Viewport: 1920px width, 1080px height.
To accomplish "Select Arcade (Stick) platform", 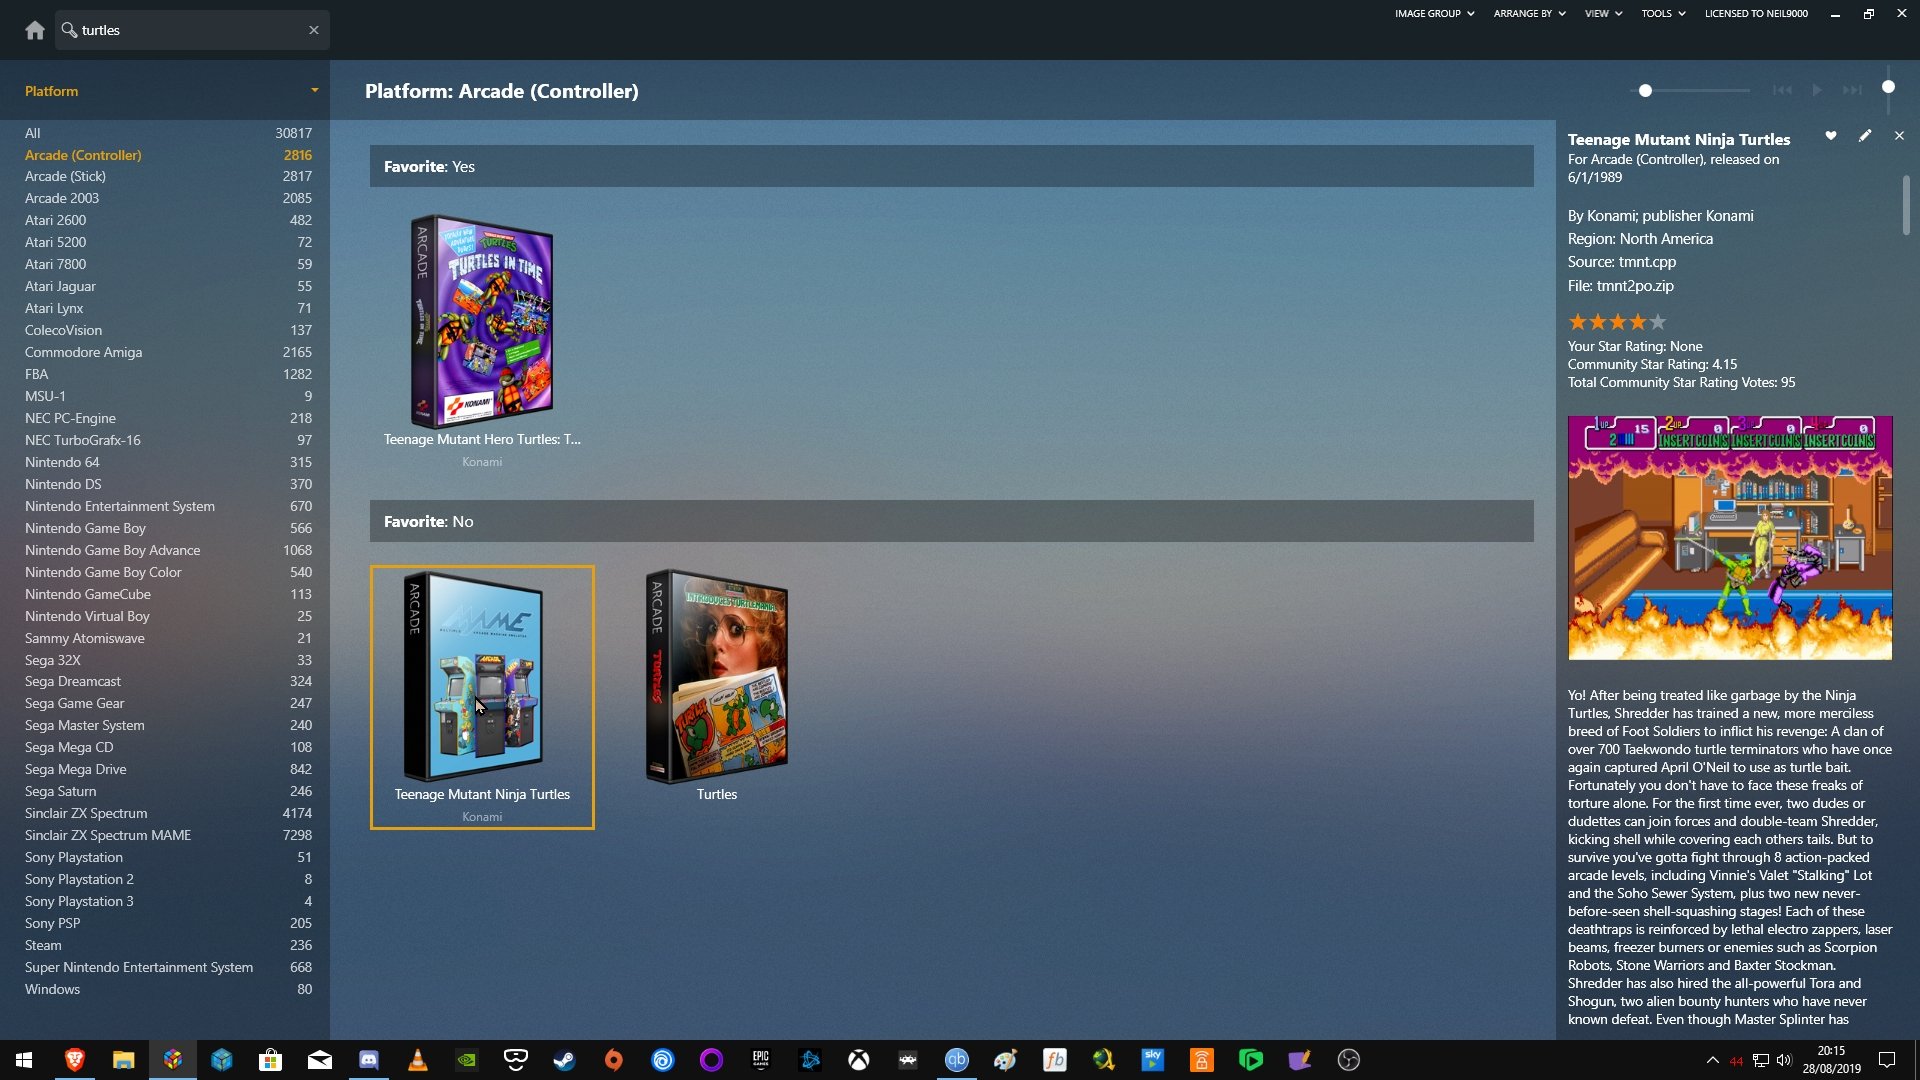I will coord(168,176).
